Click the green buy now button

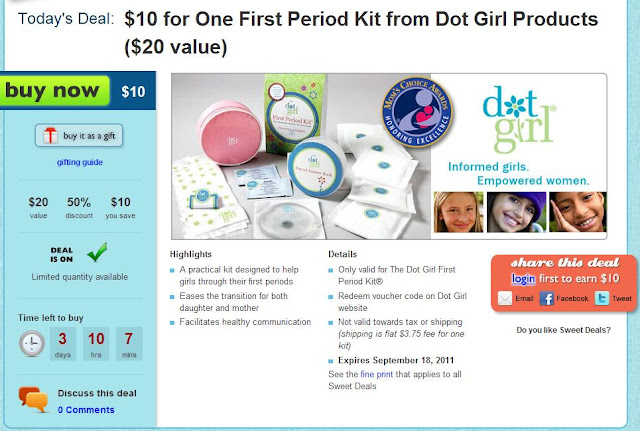[55, 91]
